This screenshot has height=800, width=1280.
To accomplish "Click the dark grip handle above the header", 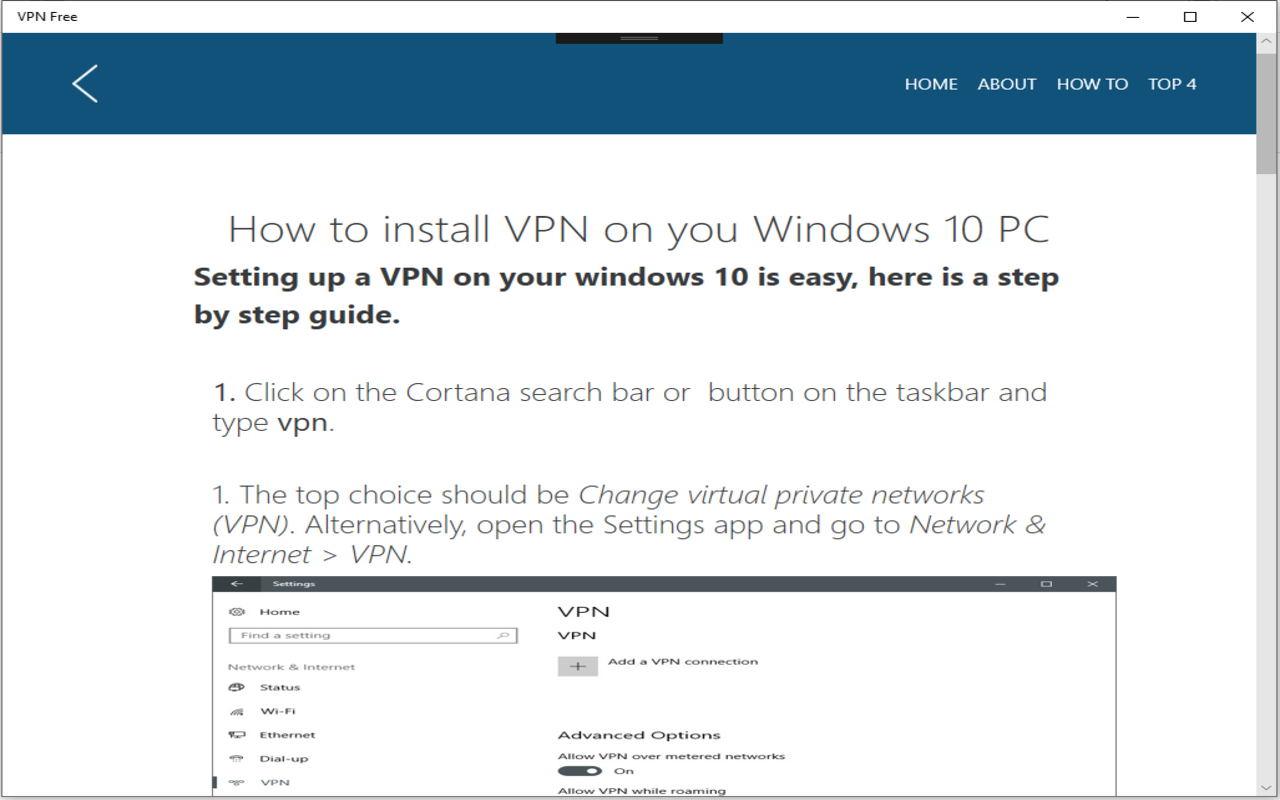I will (x=639, y=38).
